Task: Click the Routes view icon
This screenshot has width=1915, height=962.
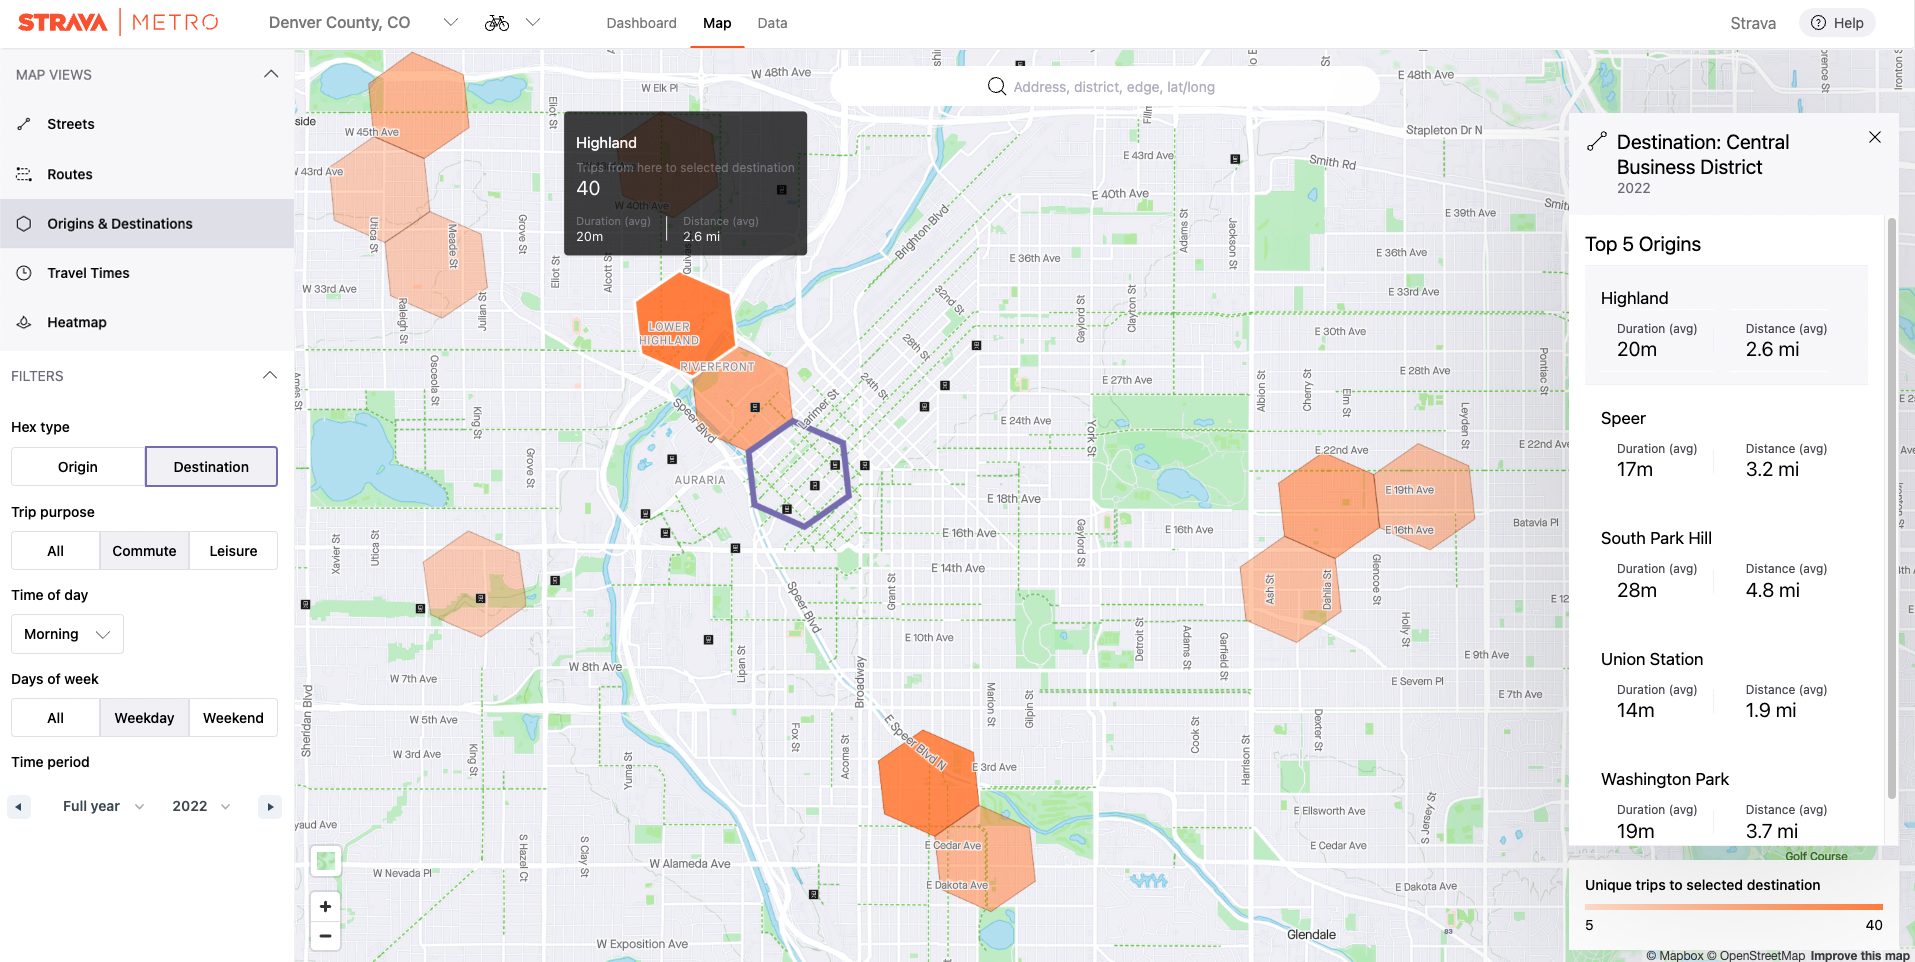Action: (x=24, y=174)
